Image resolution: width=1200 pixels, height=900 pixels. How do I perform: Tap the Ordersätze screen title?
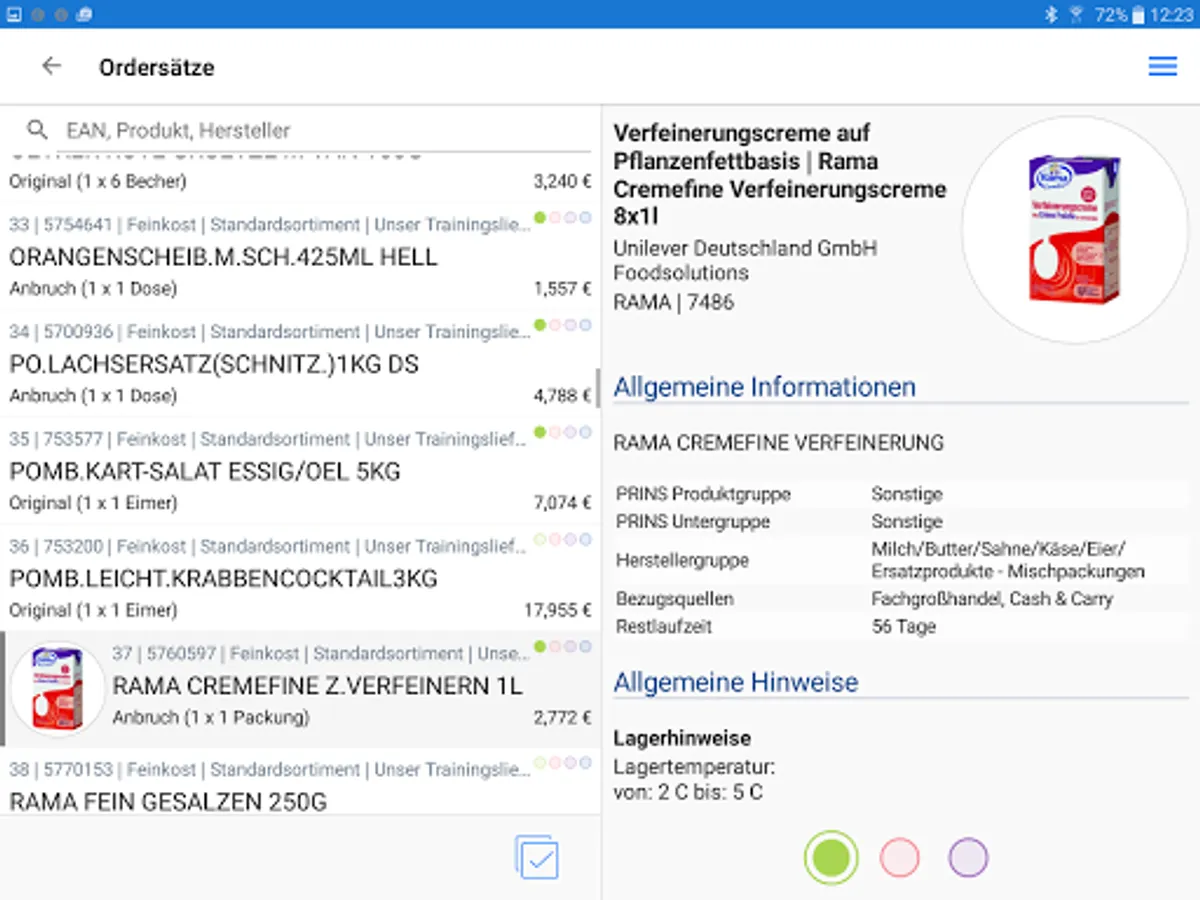[x=156, y=67]
